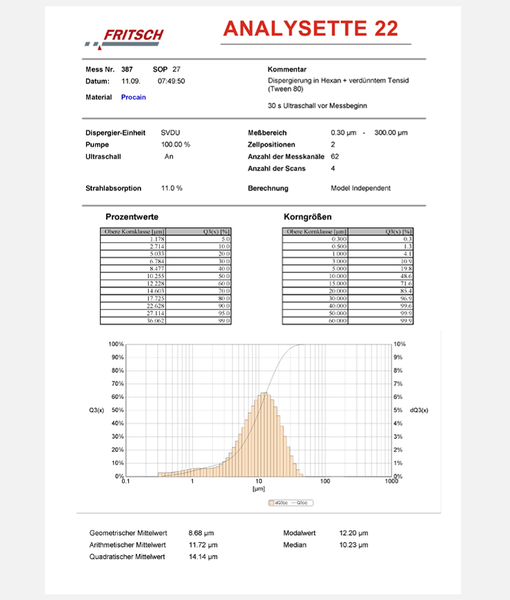Click the Meßbereich lower limit 0.30 µm
The width and height of the screenshot is (510, 600).
click(344, 133)
